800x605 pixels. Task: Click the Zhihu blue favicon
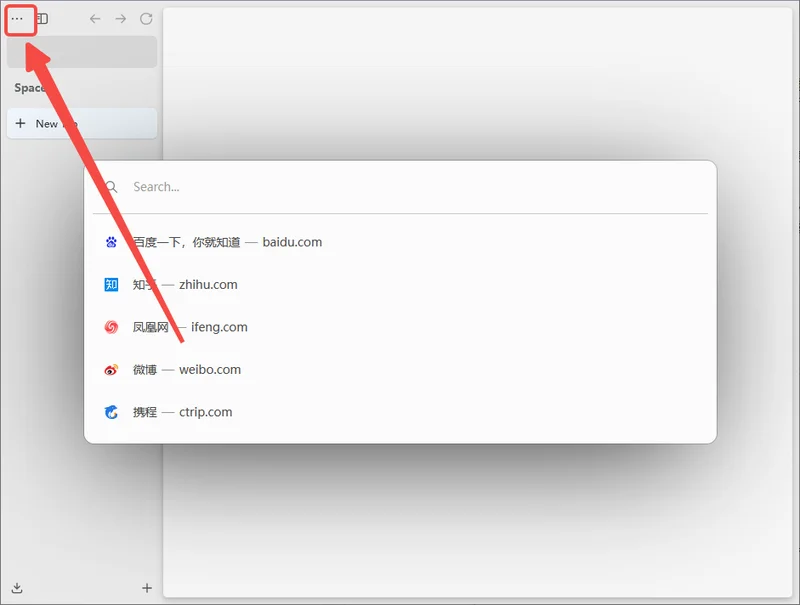111,285
